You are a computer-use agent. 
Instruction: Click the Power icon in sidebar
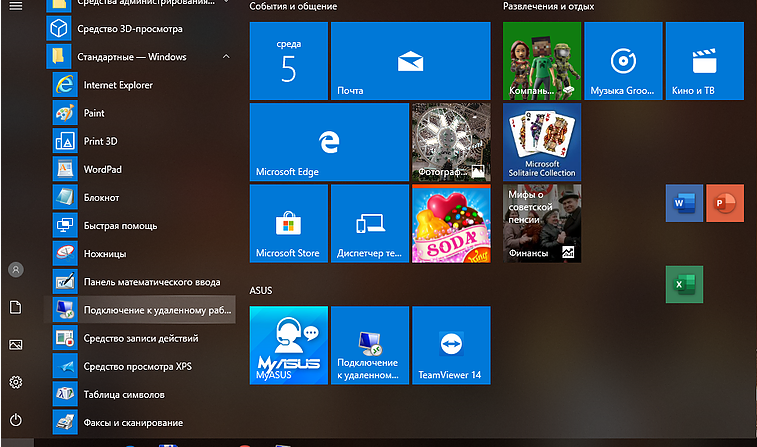[16, 420]
